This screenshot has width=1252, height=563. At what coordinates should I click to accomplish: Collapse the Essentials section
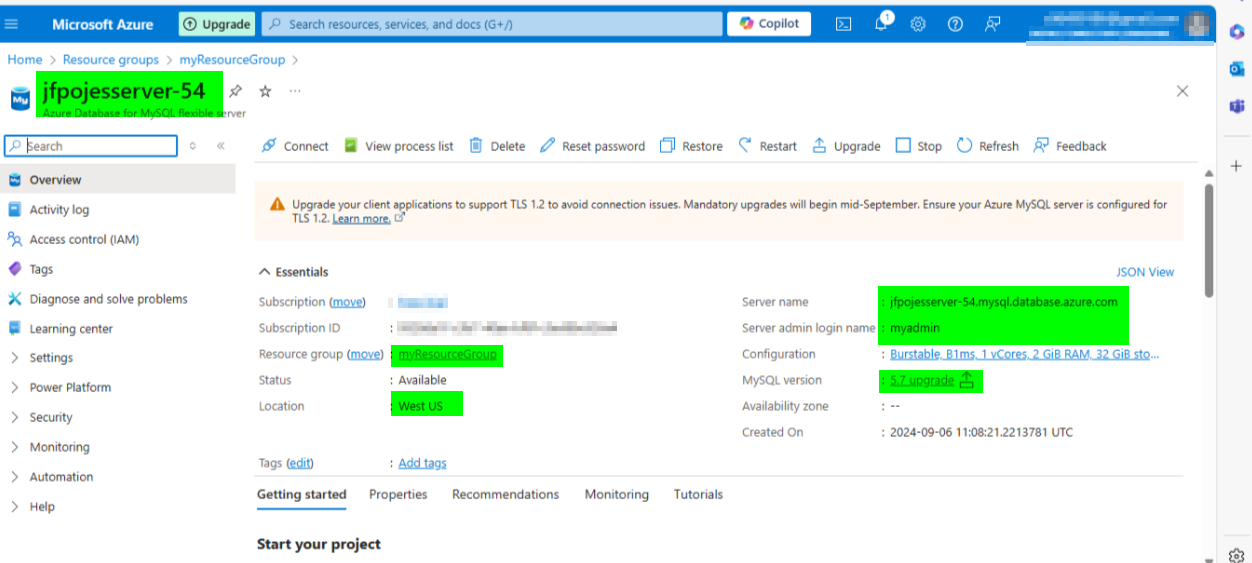(293, 272)
